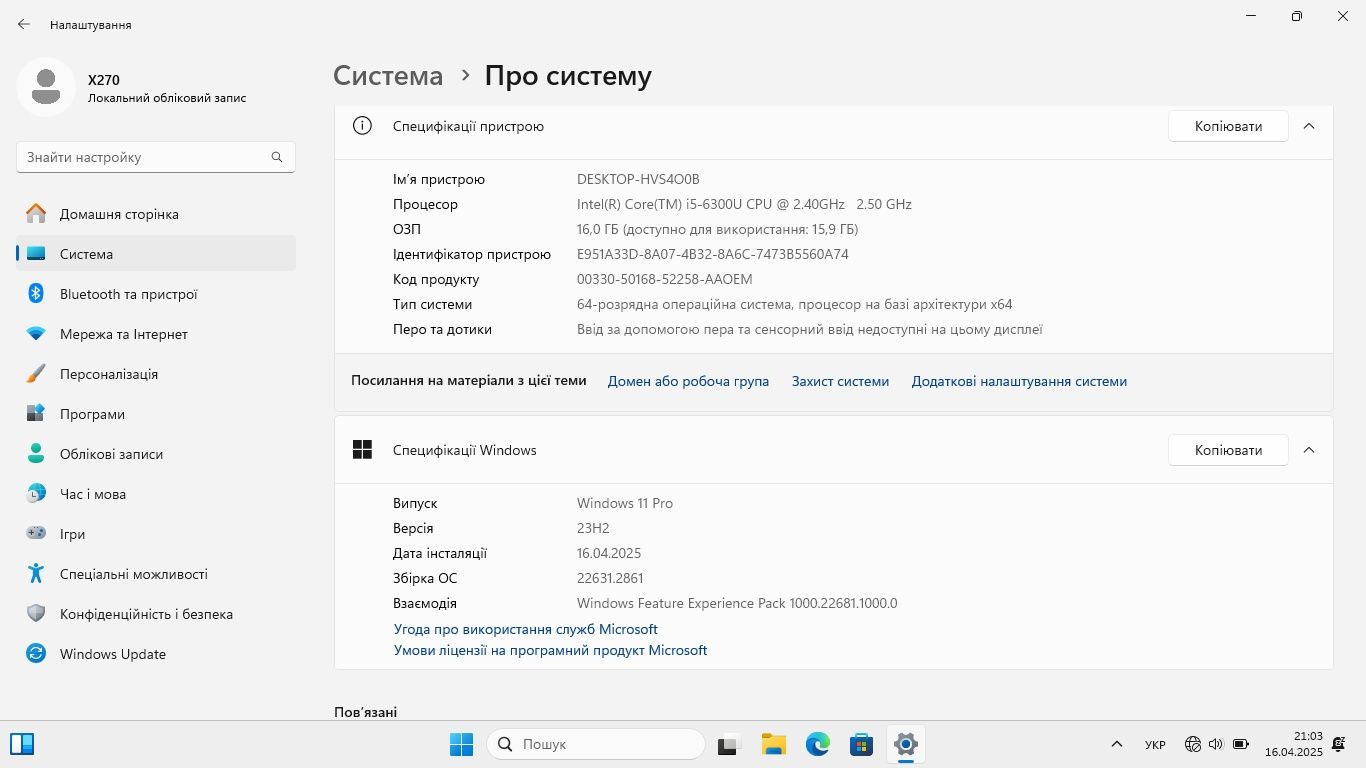Image resolution: width=1366 pixels, height=768 pixels.
Task: Open Конфіденційність і безпека settings
Action: coord(156,614)
